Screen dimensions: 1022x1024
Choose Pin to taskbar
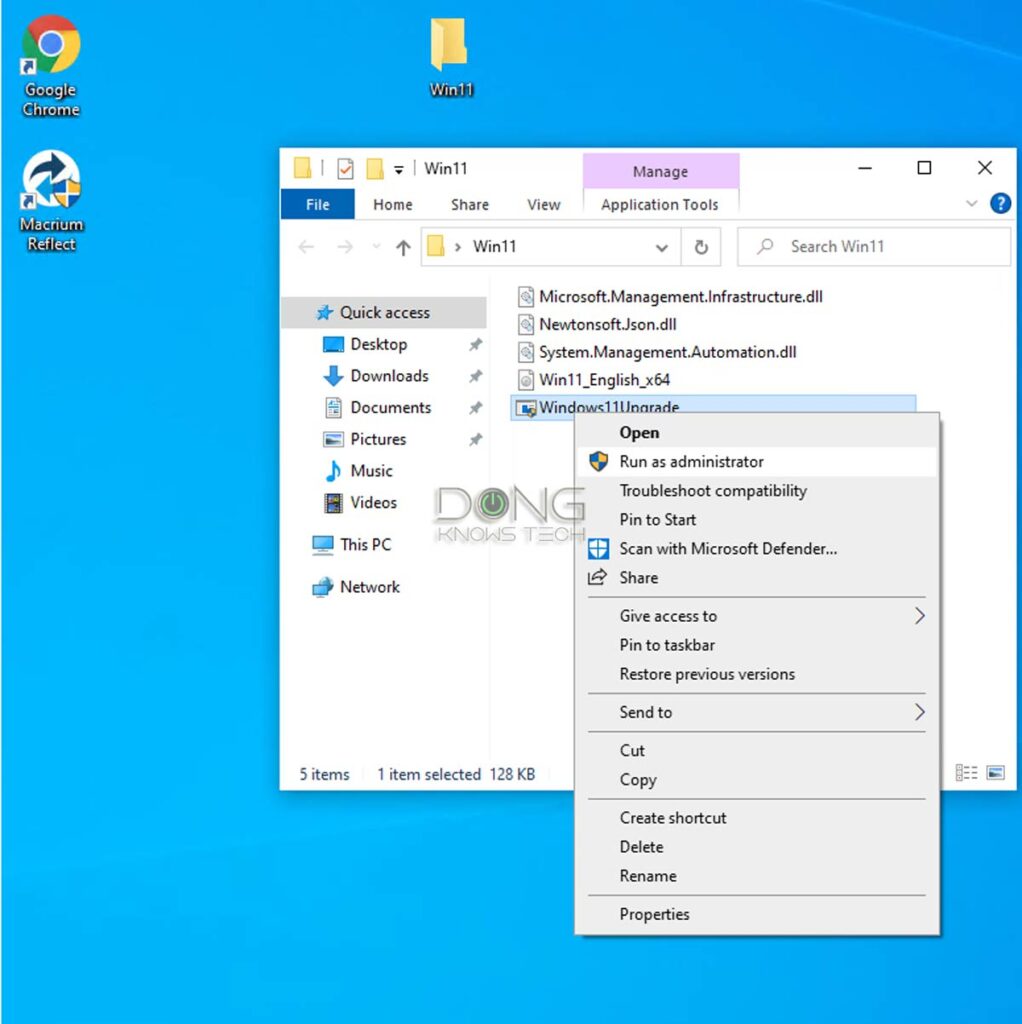[x=757, y=645]
